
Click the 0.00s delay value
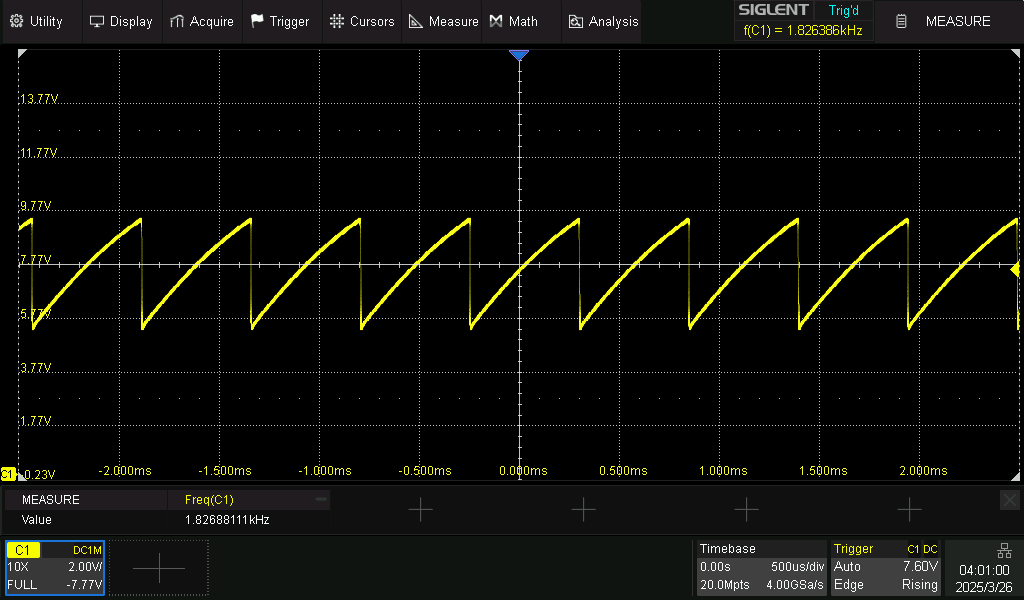pos(715,567)
